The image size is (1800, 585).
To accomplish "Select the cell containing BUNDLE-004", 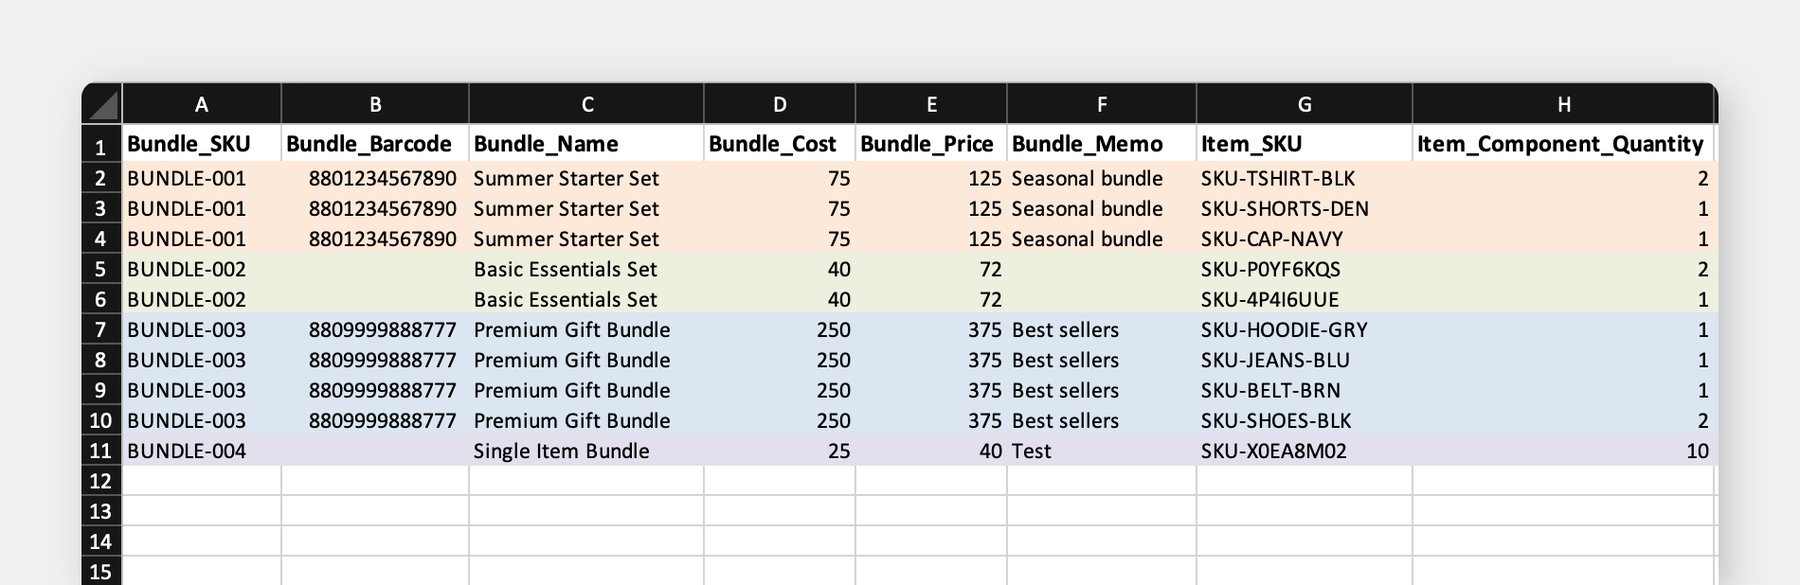I will pos(188,451).
